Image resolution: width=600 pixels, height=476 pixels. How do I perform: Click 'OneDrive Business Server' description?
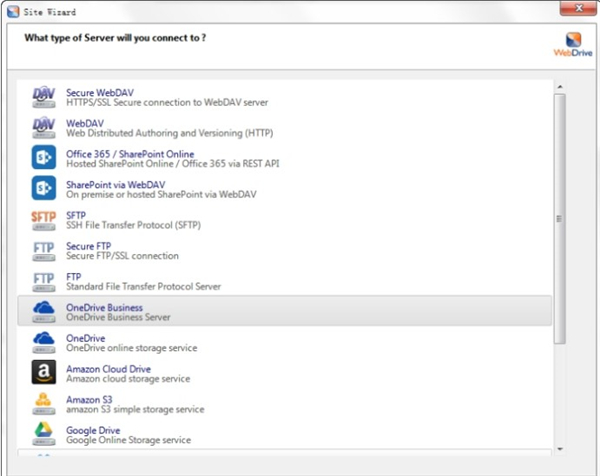(x=118, y=317)
